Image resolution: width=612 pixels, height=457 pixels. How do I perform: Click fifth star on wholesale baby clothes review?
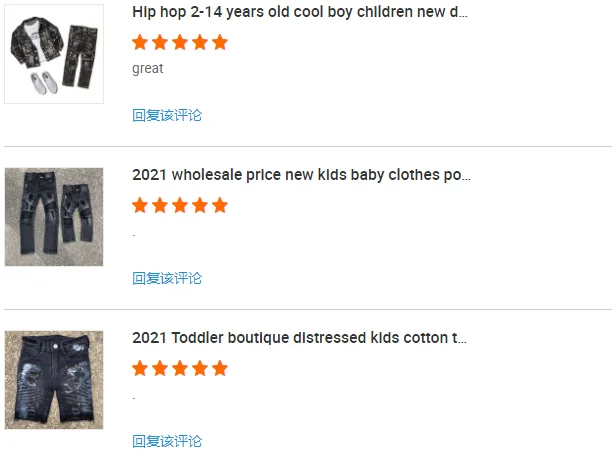pyautogui.click(x=220, y=205)
